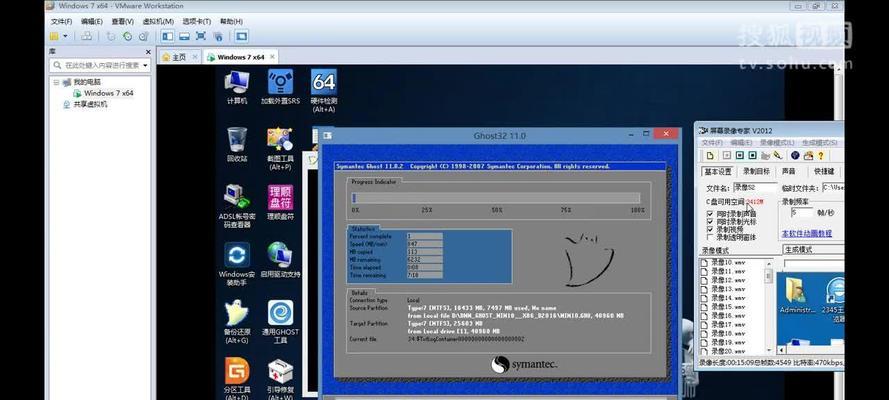Open the 硬件检测 (64) desktop icon
This screenshot has height=400, width=889.
pos(324,91)
